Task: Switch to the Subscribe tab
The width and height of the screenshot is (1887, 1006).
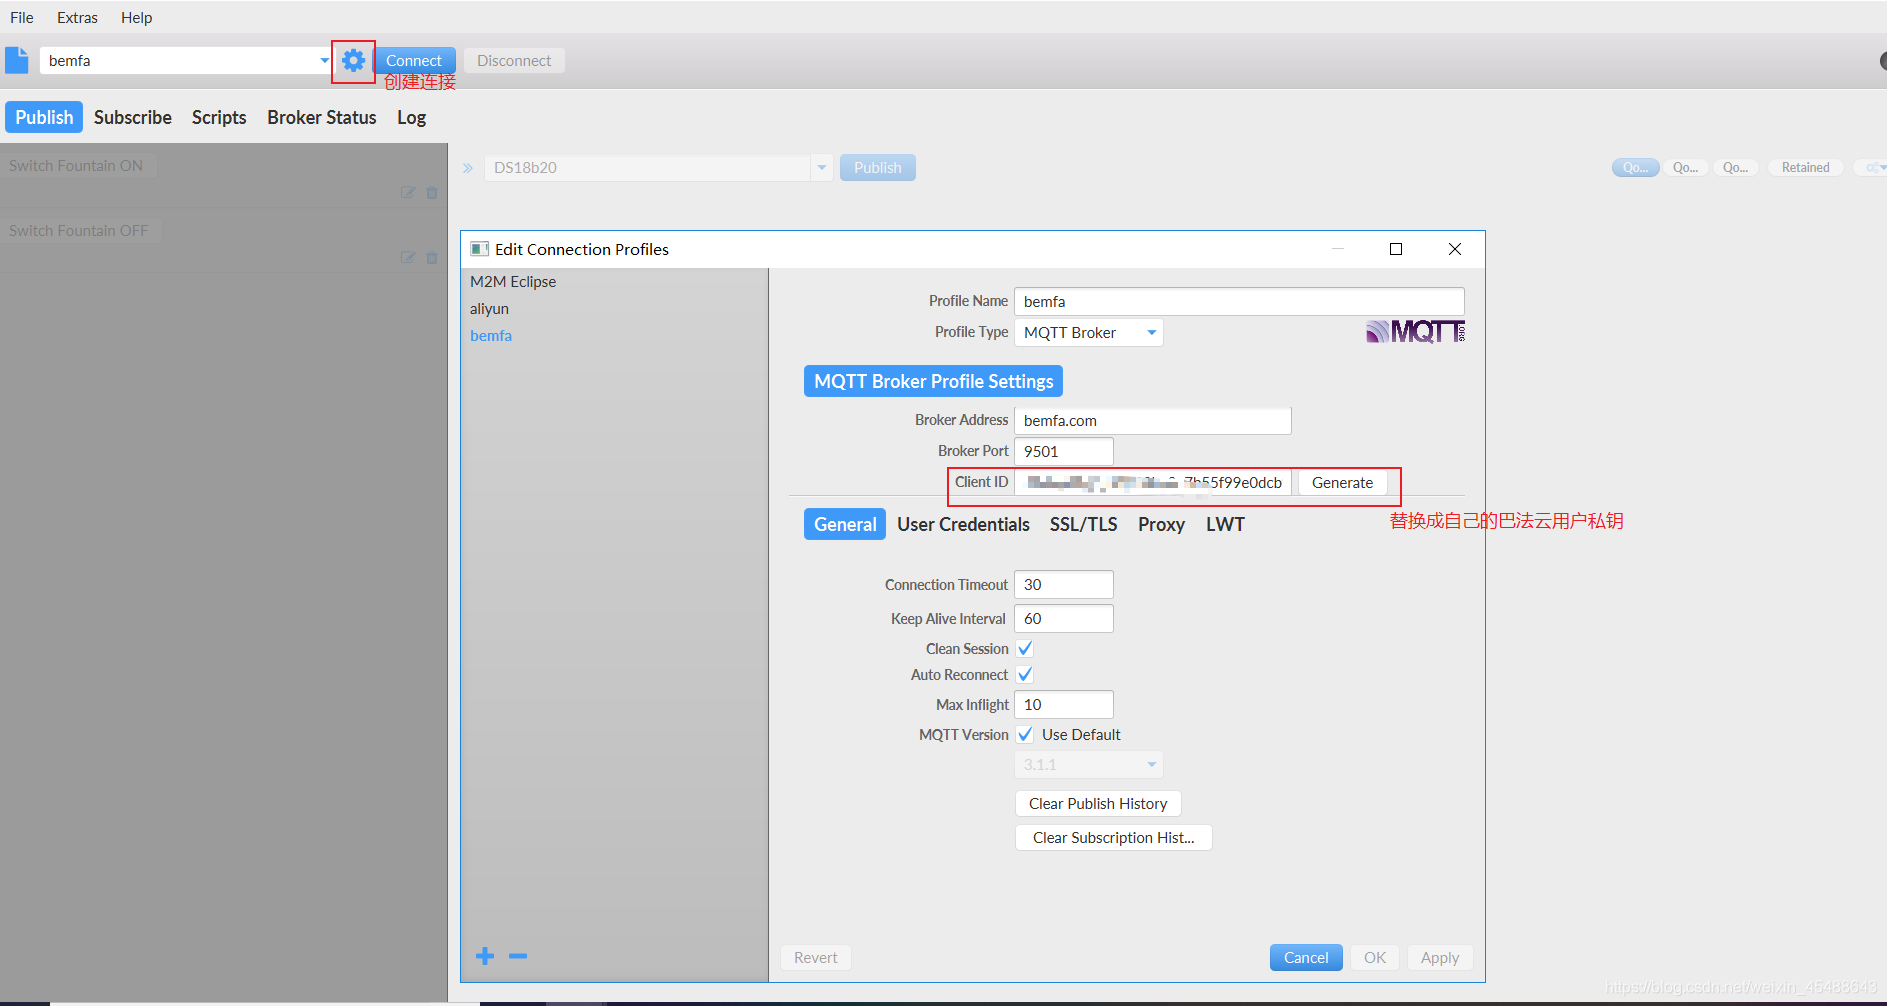Action: click(133, 117)
